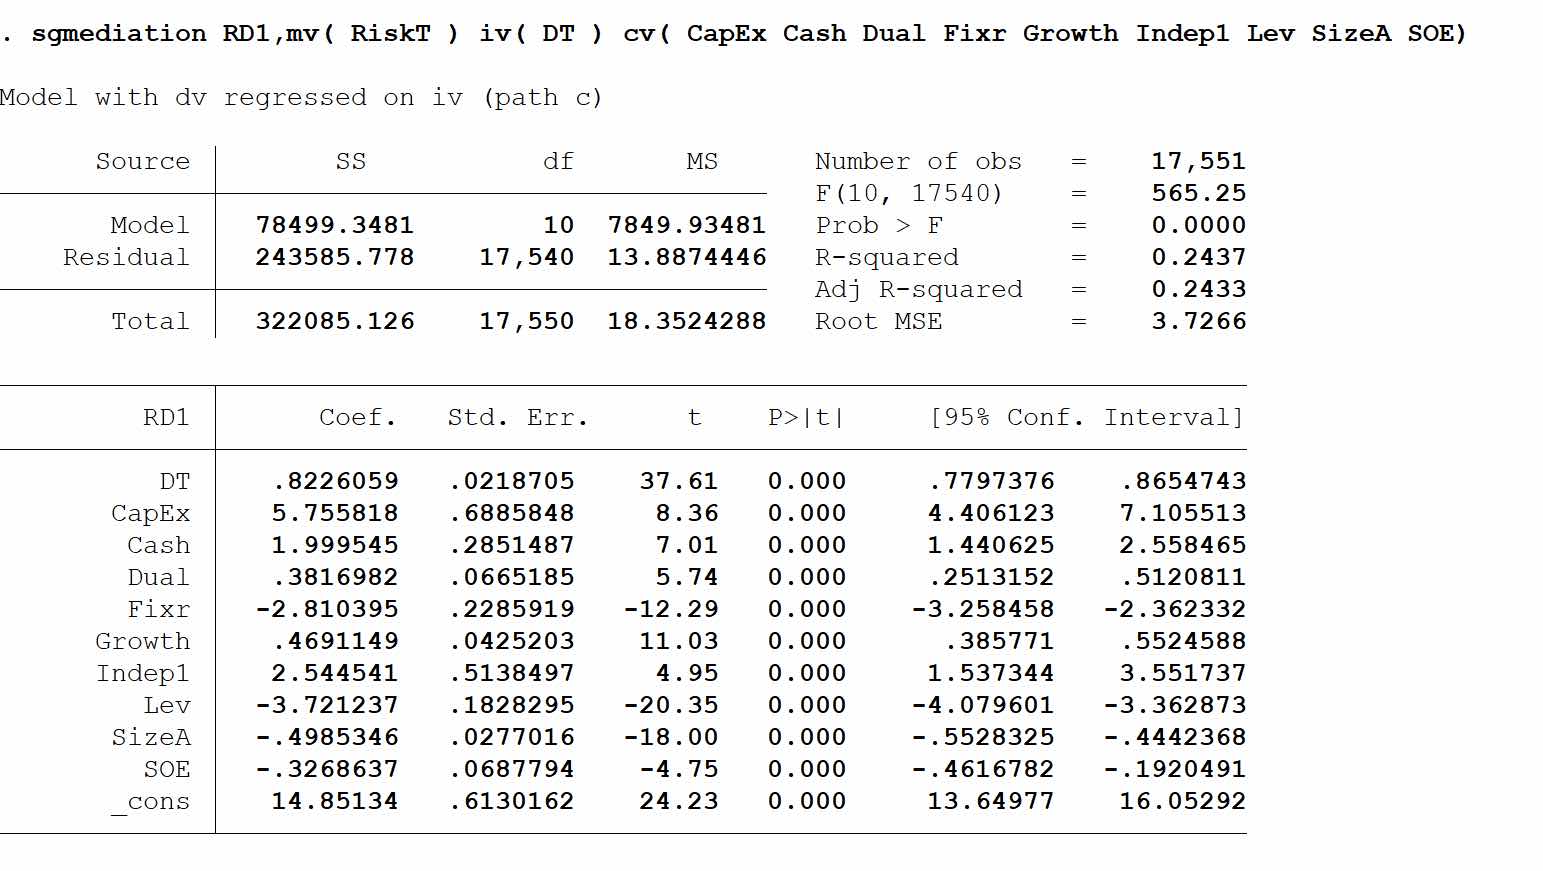Viewport: 1543px width, 871px height.
Task: Click the RD1 dependent variable header
Action: point(166,418)
